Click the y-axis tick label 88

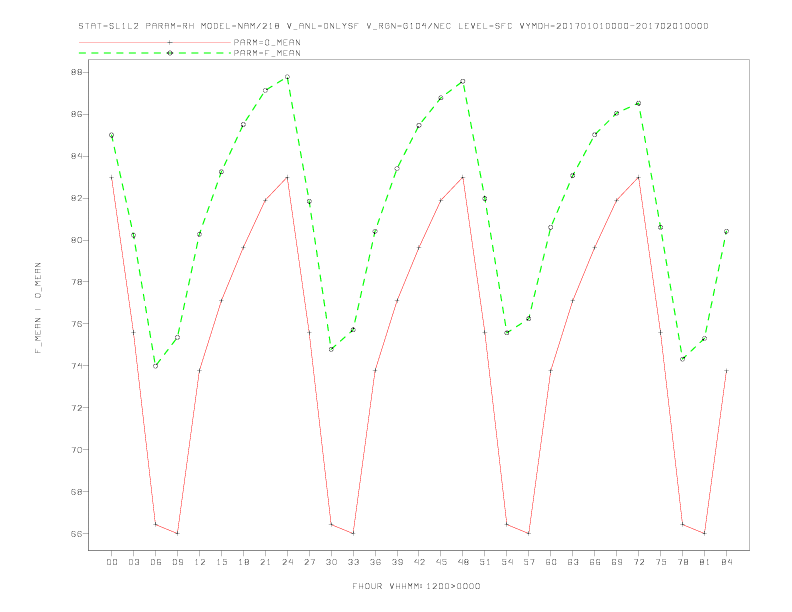coord(76,72)
